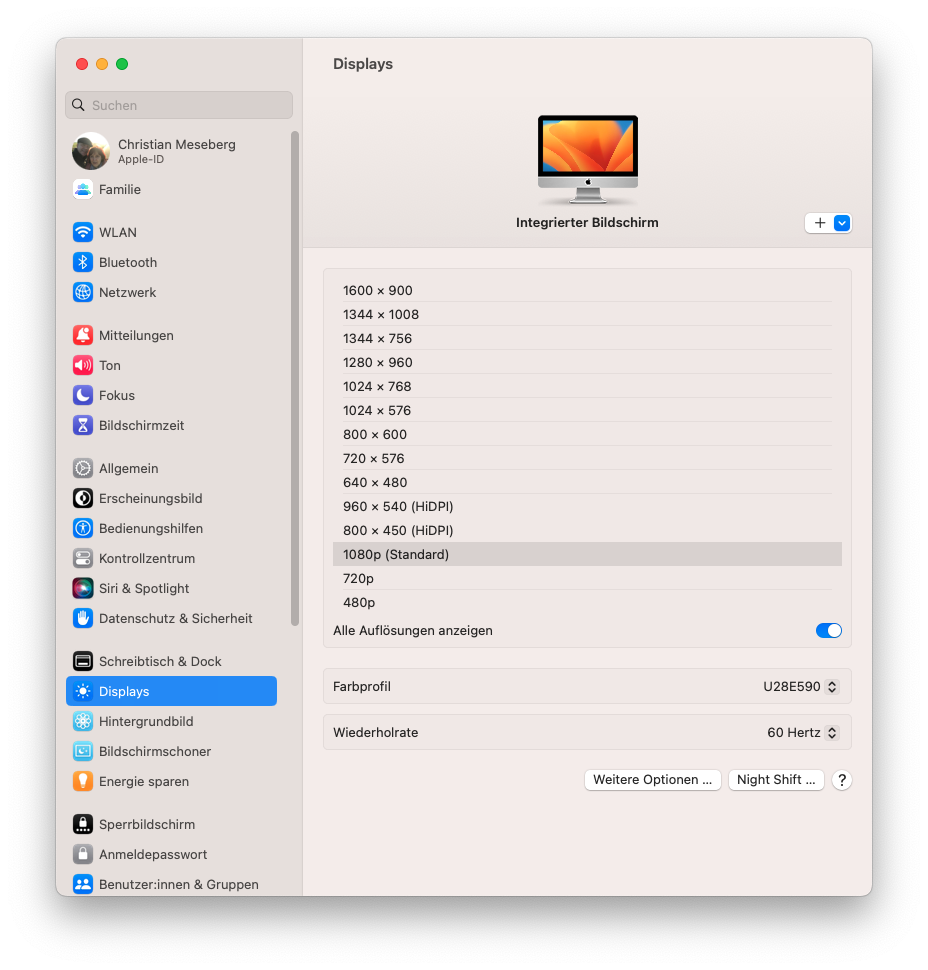Image resolution: width=928 pixels, height=970 pixels.
Task: Click the question mark help button
Action: coord(842,780)
